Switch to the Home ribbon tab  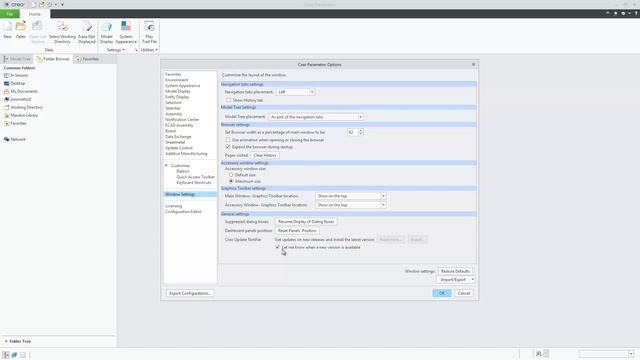(x=35, y=14)
